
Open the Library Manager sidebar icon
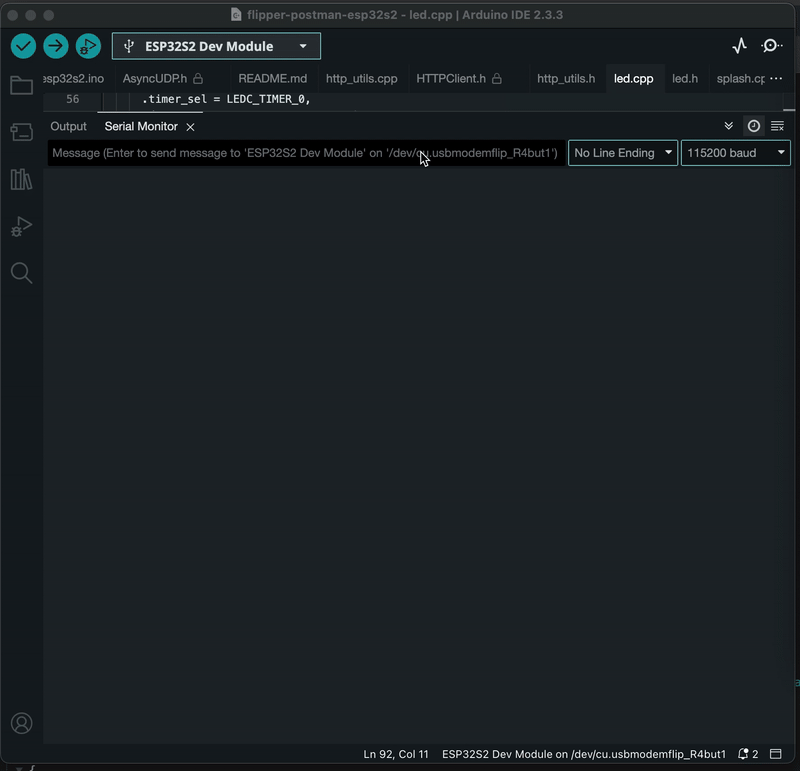tap(21, 179)
